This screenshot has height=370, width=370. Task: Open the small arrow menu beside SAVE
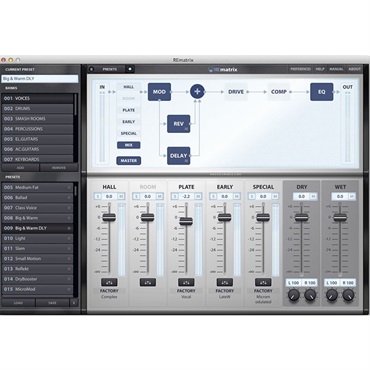click(74, 303)
